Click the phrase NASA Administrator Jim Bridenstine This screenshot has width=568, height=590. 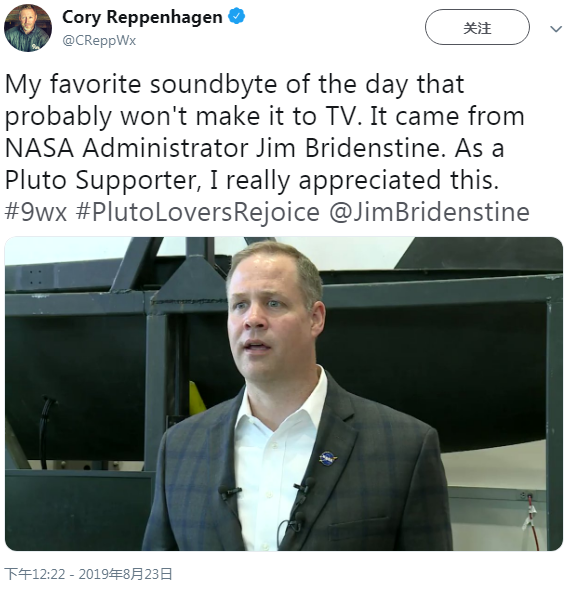click(x=223, y=148)
